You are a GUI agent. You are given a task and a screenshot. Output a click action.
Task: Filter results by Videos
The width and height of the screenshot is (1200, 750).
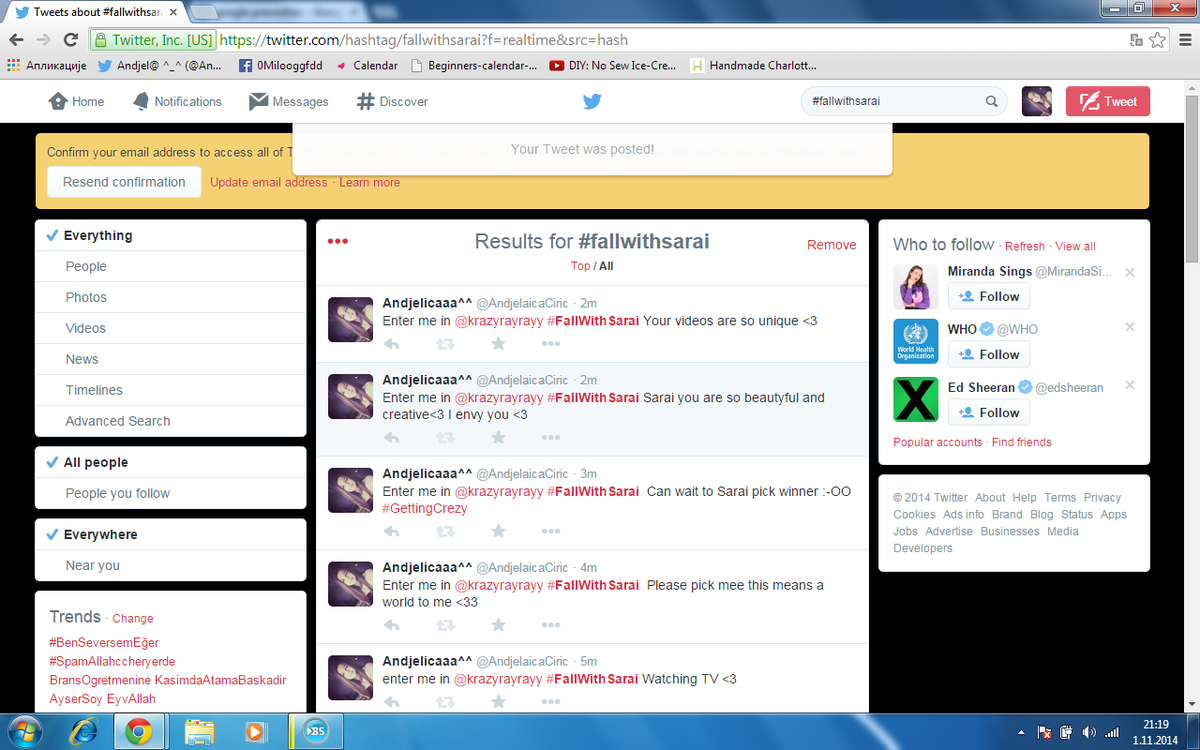170,328
